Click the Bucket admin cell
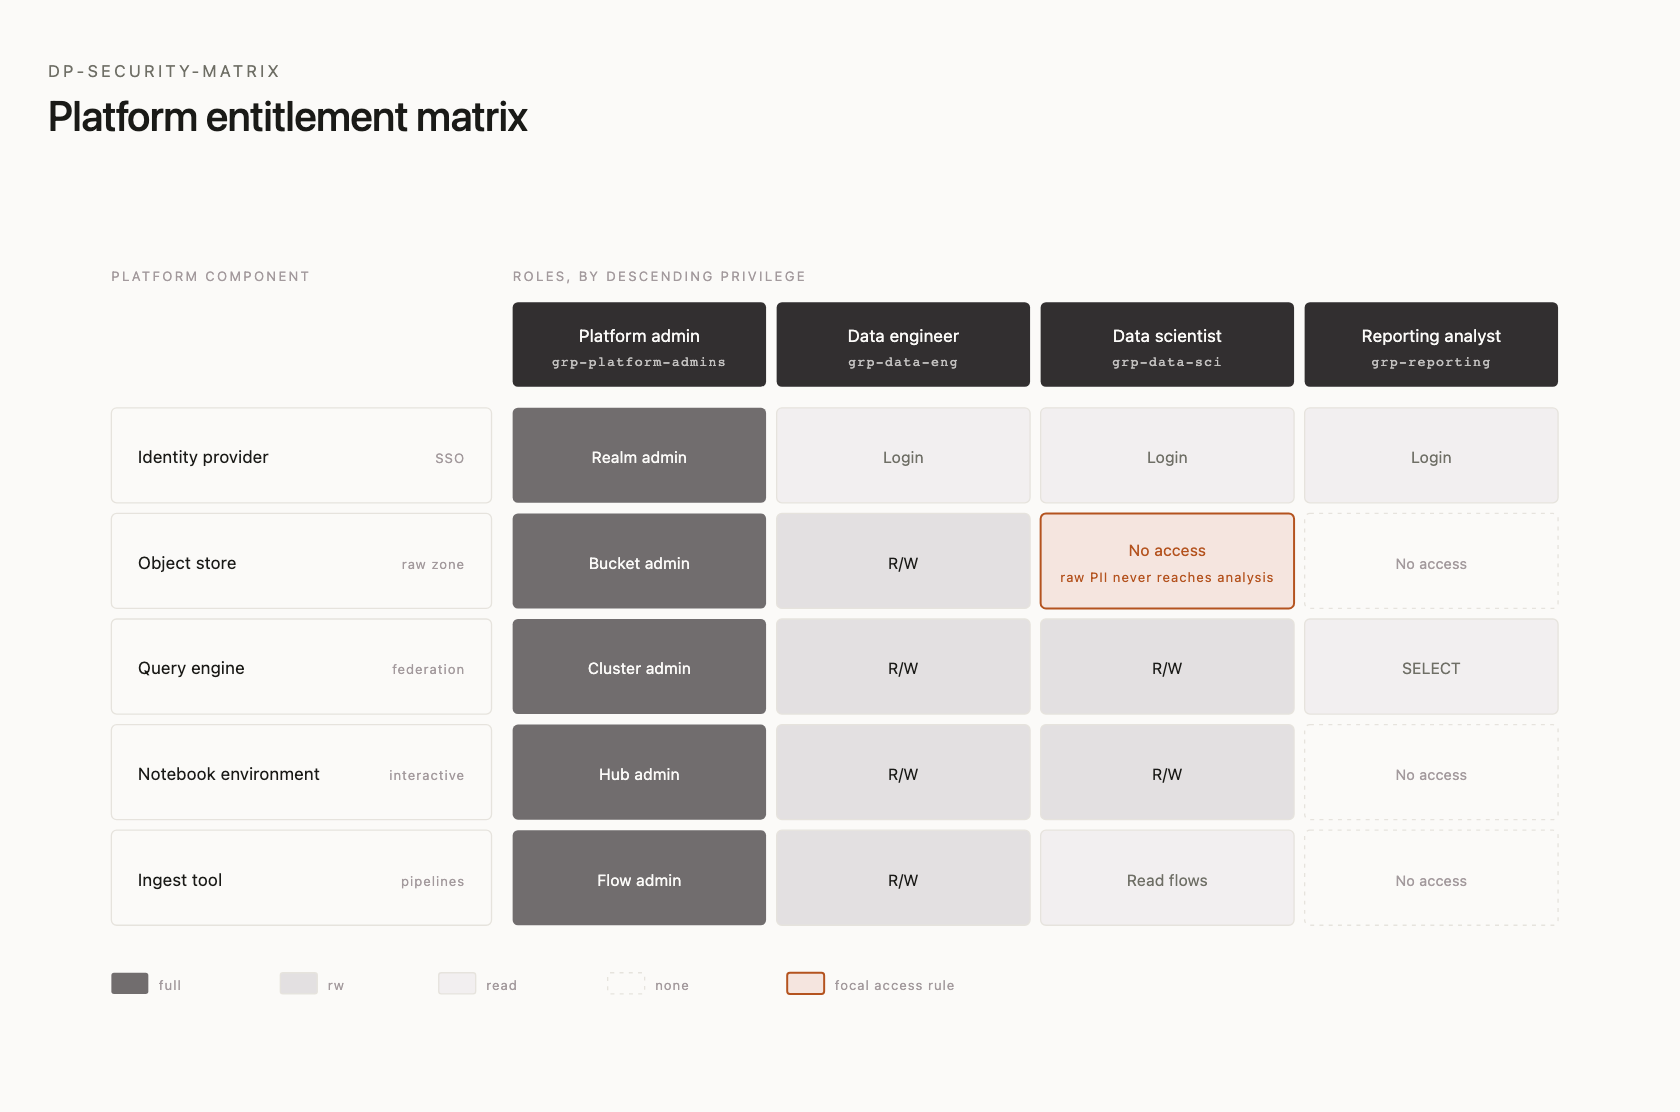This screenshot has height=1112, width=1680. (639, 561)
